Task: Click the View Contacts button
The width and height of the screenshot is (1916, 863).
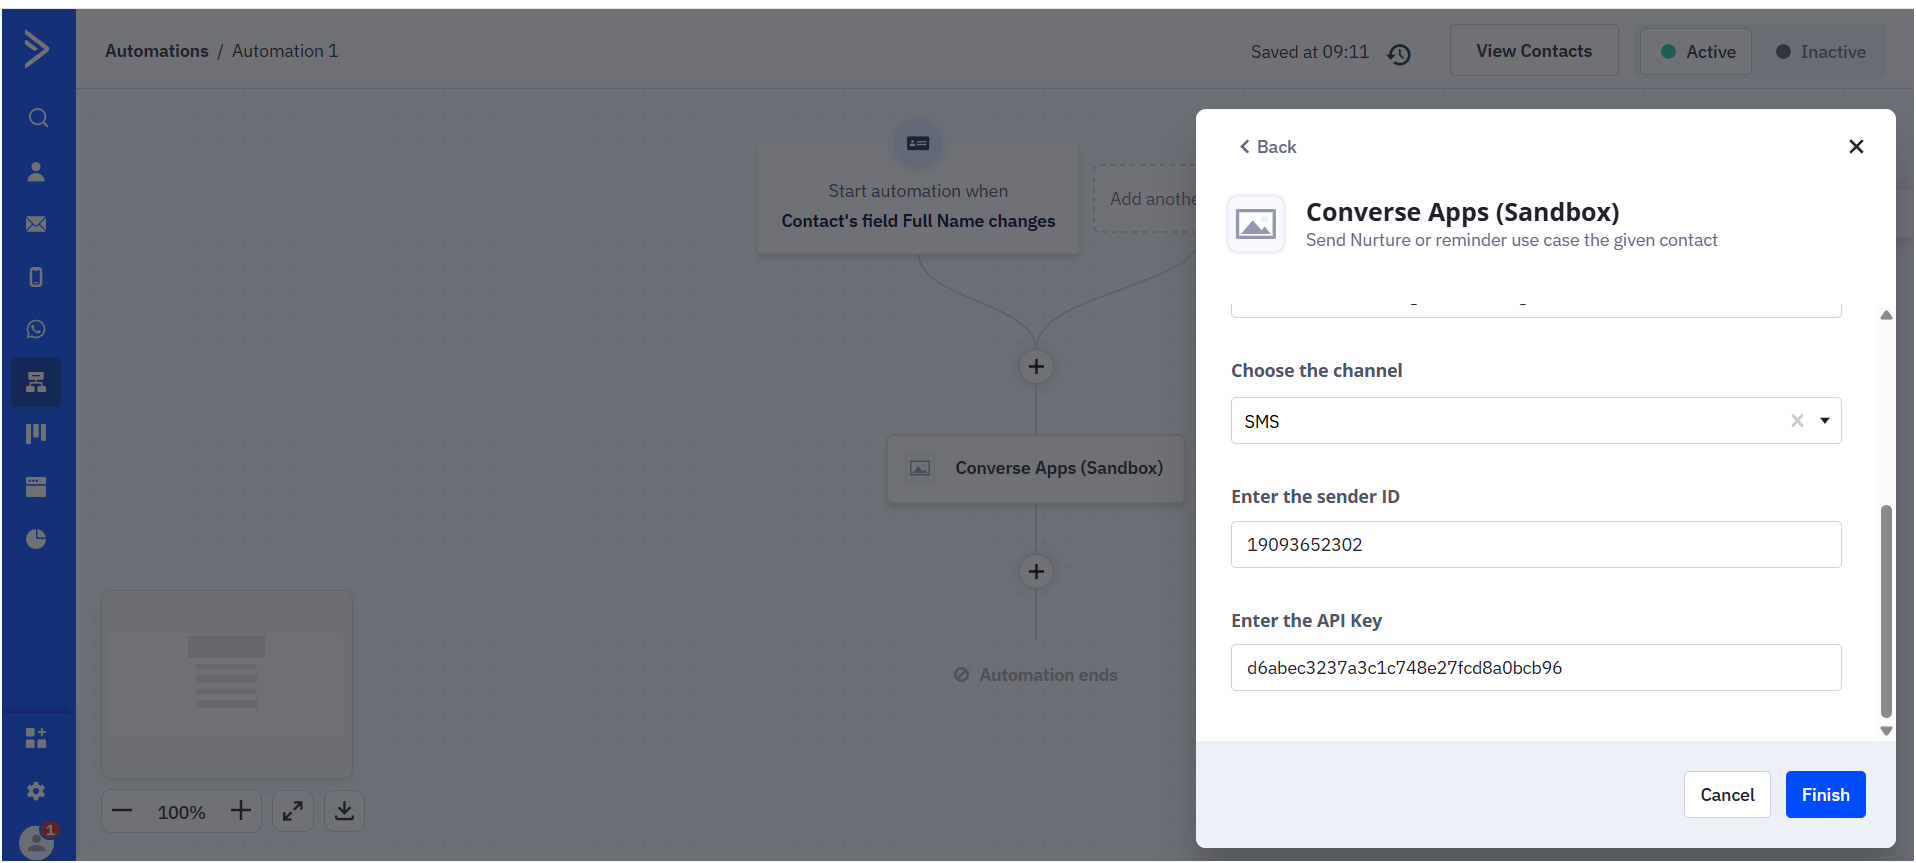Action: 1534,51
